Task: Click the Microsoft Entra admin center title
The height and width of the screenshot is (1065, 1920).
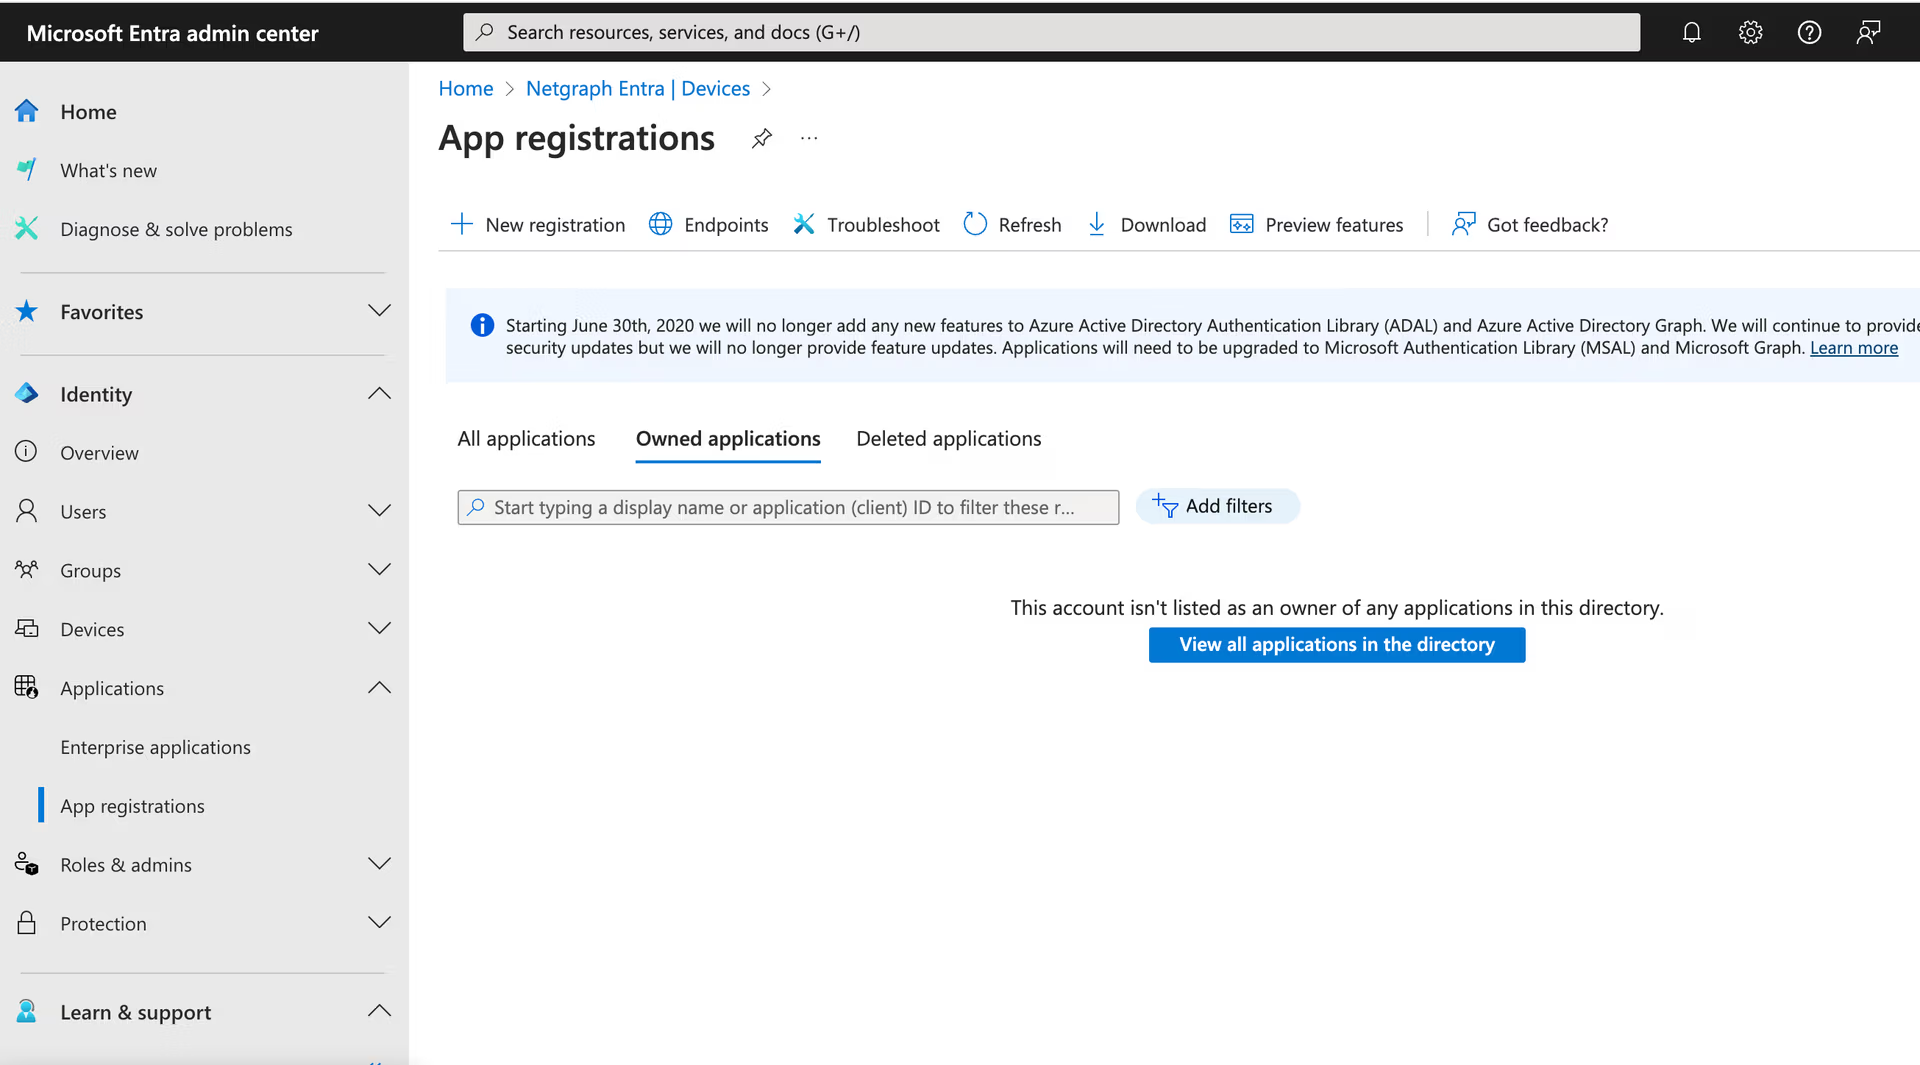Action: tap(172, 33)
